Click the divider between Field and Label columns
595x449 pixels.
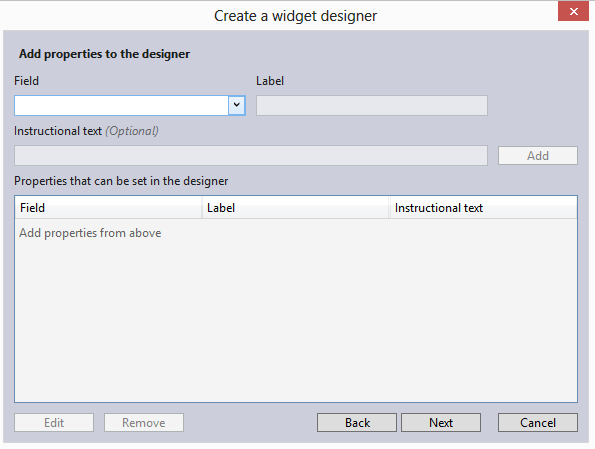pyautogui.click(x=202, y=208)
